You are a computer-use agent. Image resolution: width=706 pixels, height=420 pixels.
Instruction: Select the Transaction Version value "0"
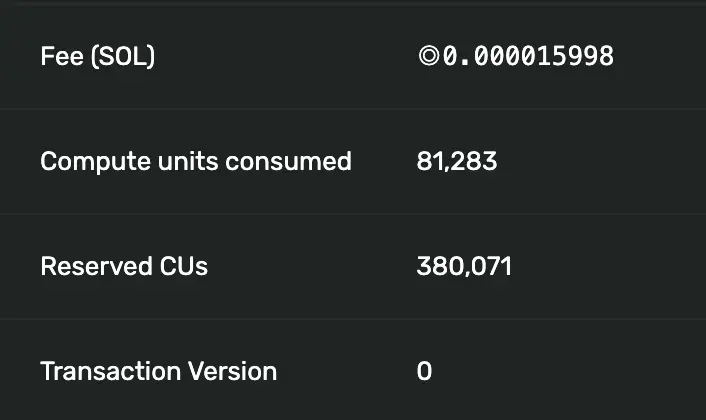point(424,371)
